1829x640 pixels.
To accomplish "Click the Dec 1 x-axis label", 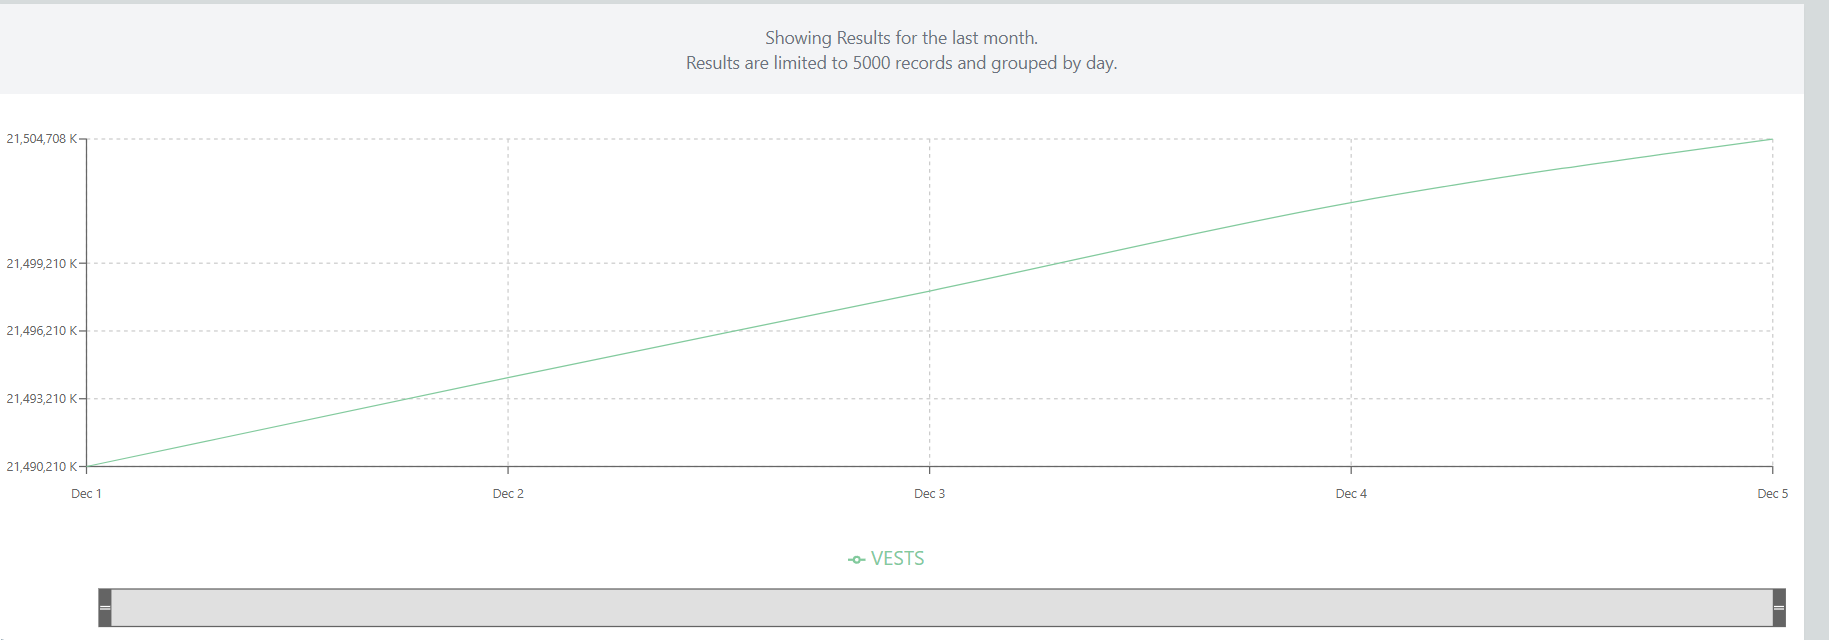I will [x=86, y=494].
